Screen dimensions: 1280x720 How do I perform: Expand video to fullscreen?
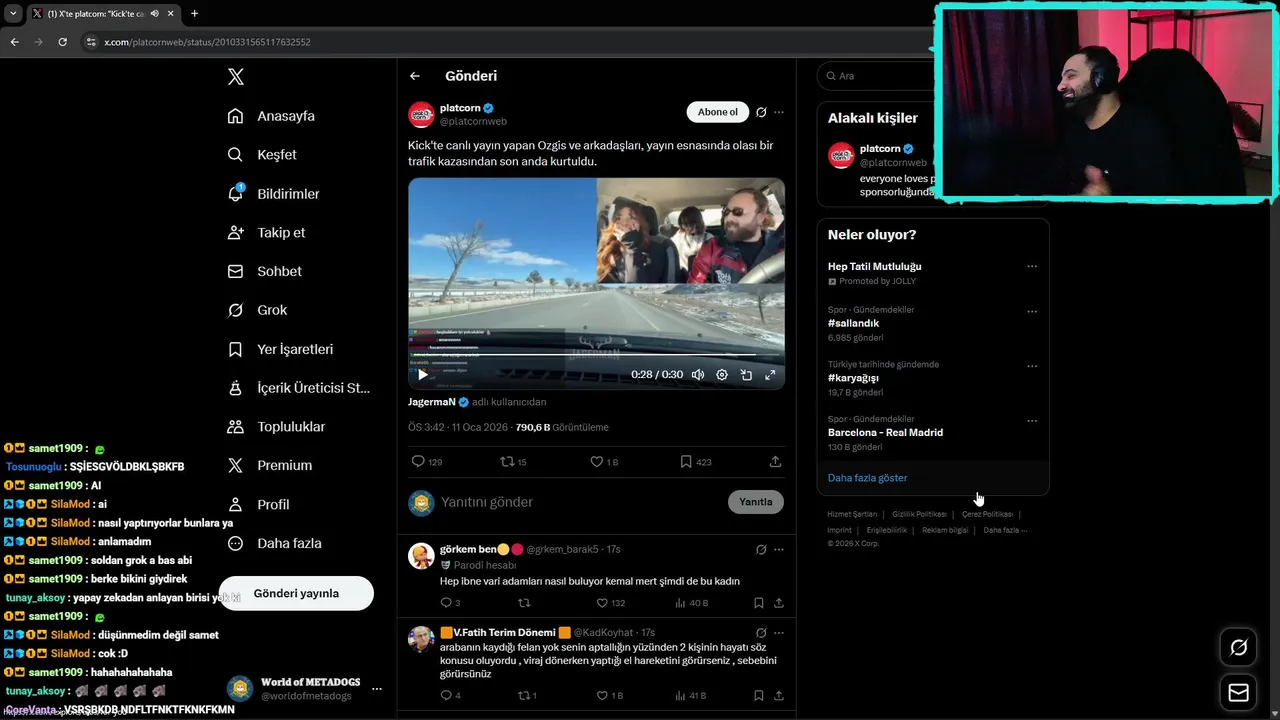point(770,375)
